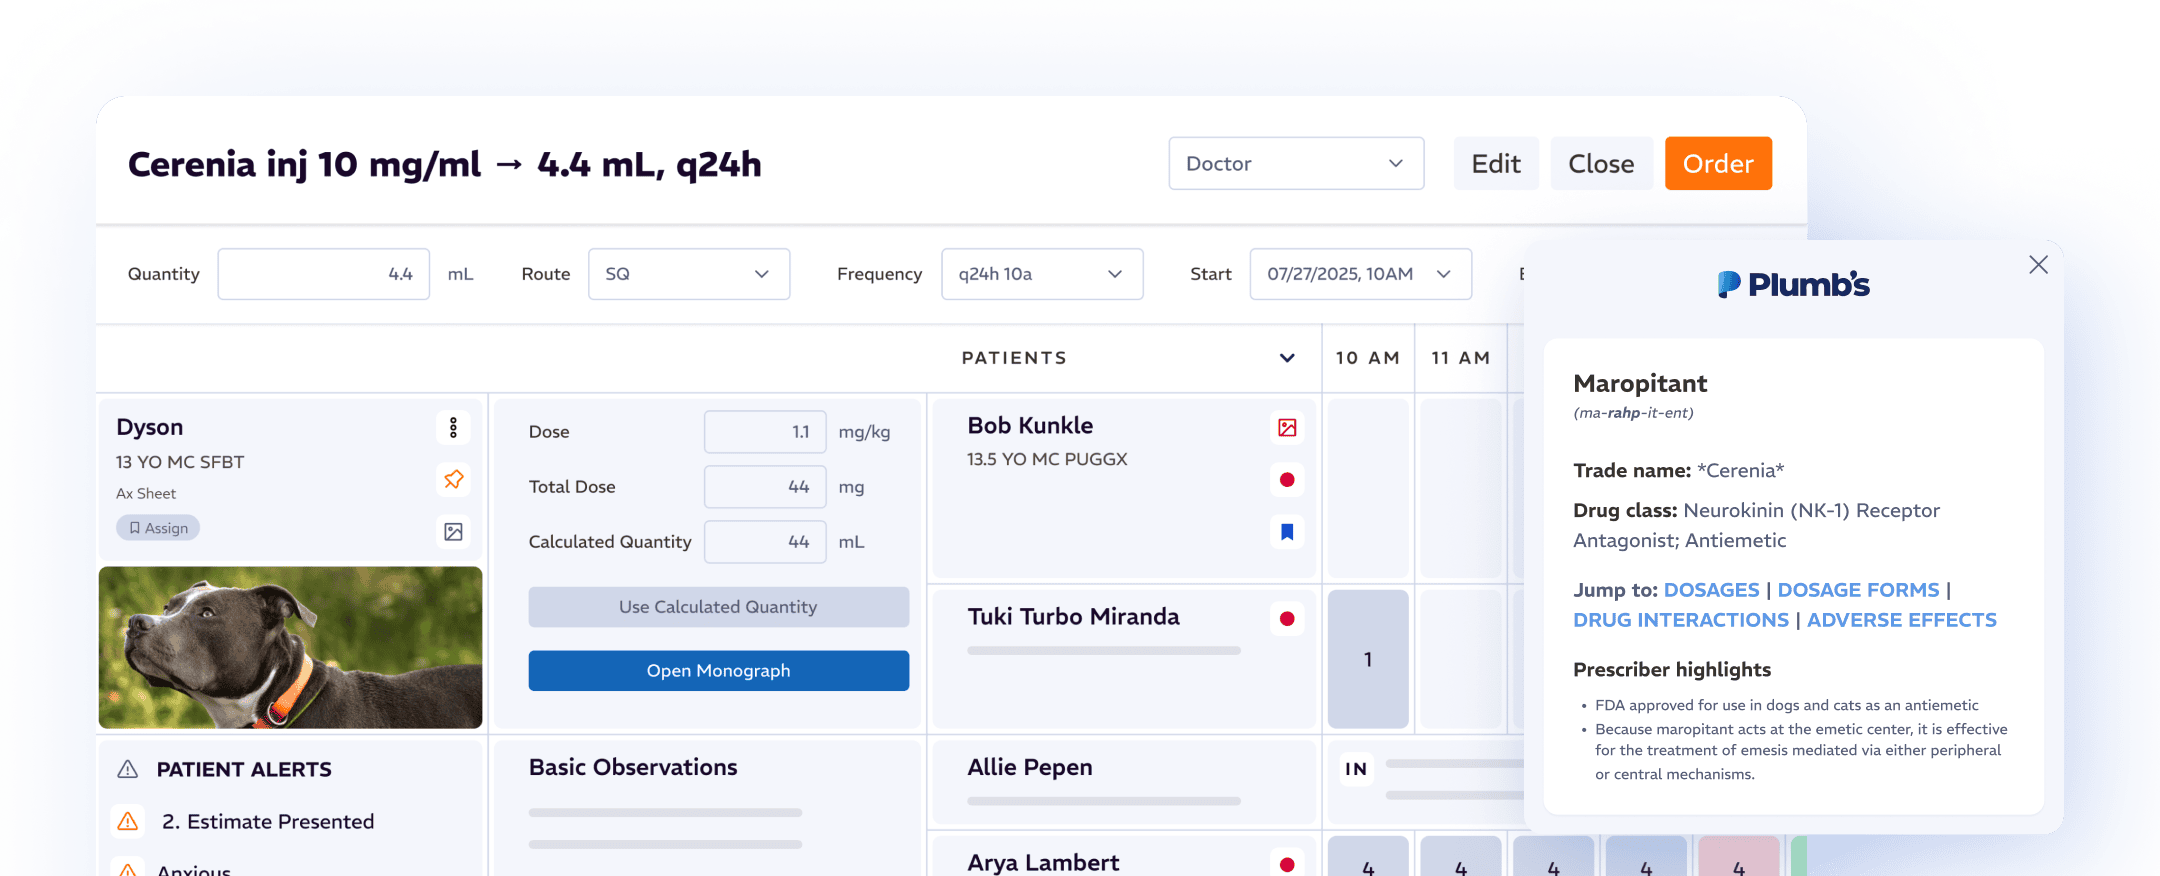The width and height of the screenshot is (2160, 876).
Task: Select patient Tuki Turbo Miranda
Action: (1073, 617)
